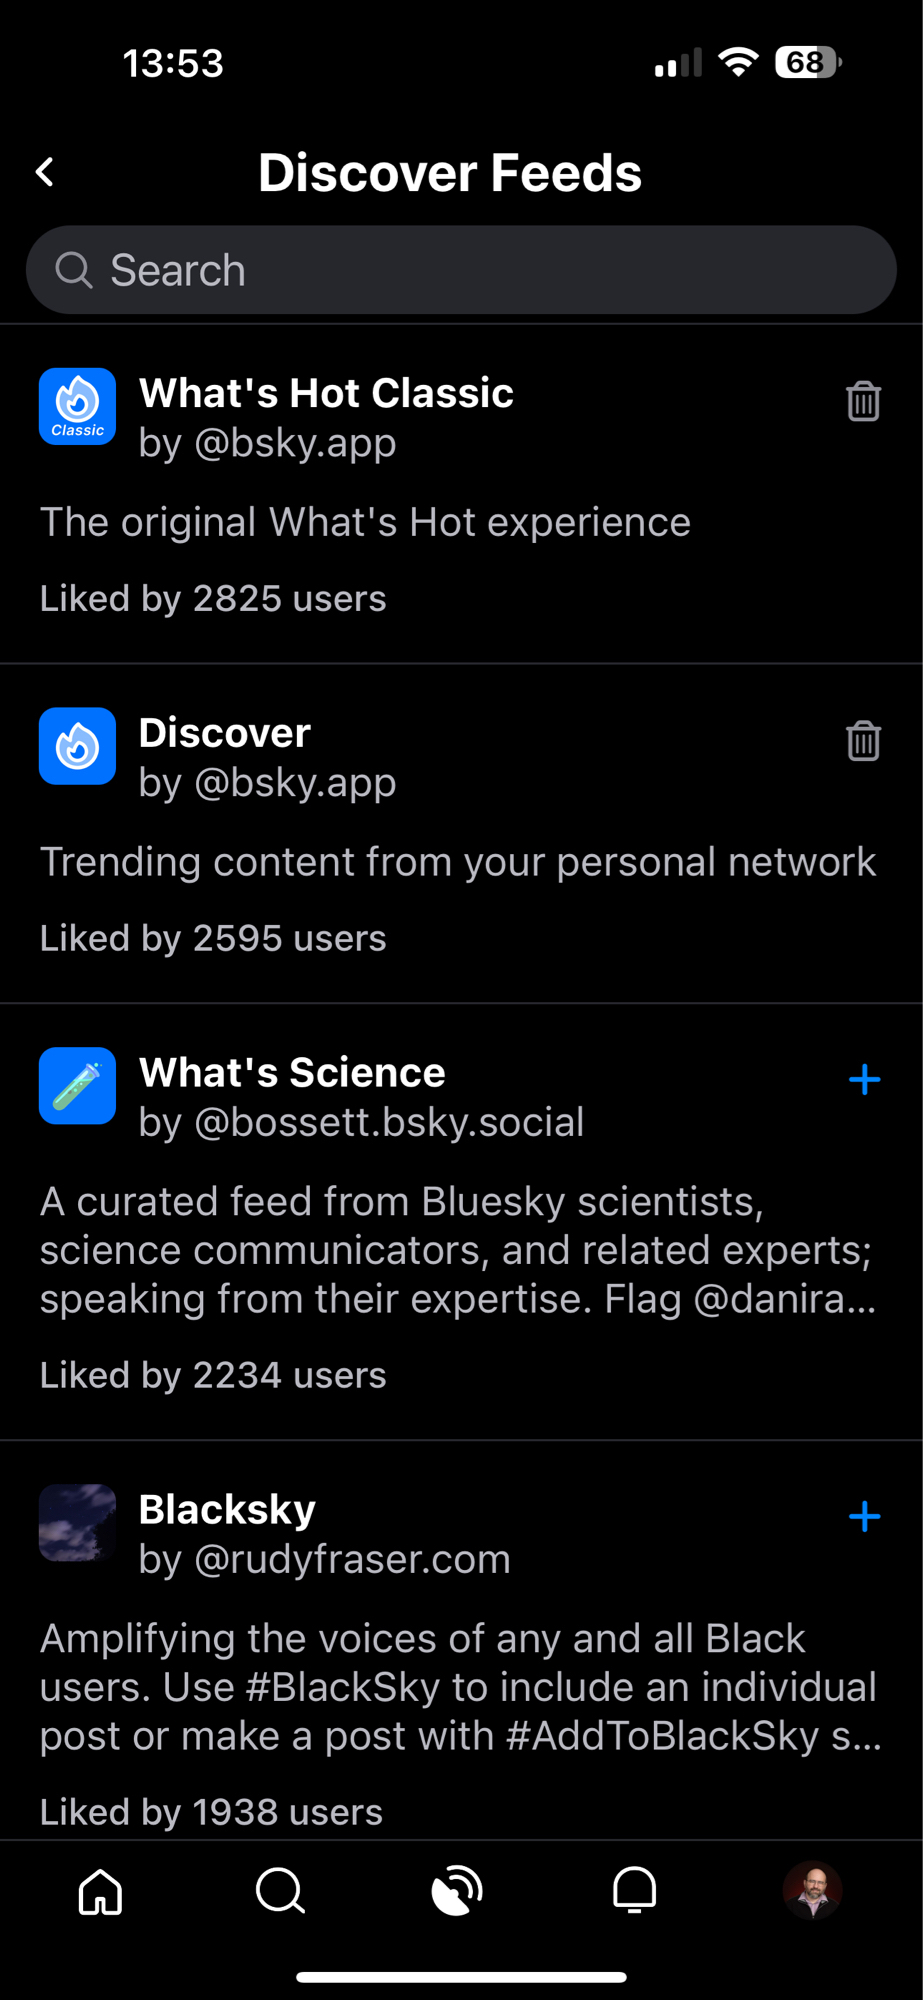Viewport: 923px width, 2000px height.
Task: Add What's Science feed with plus icon
Action: pos(864,1080)
